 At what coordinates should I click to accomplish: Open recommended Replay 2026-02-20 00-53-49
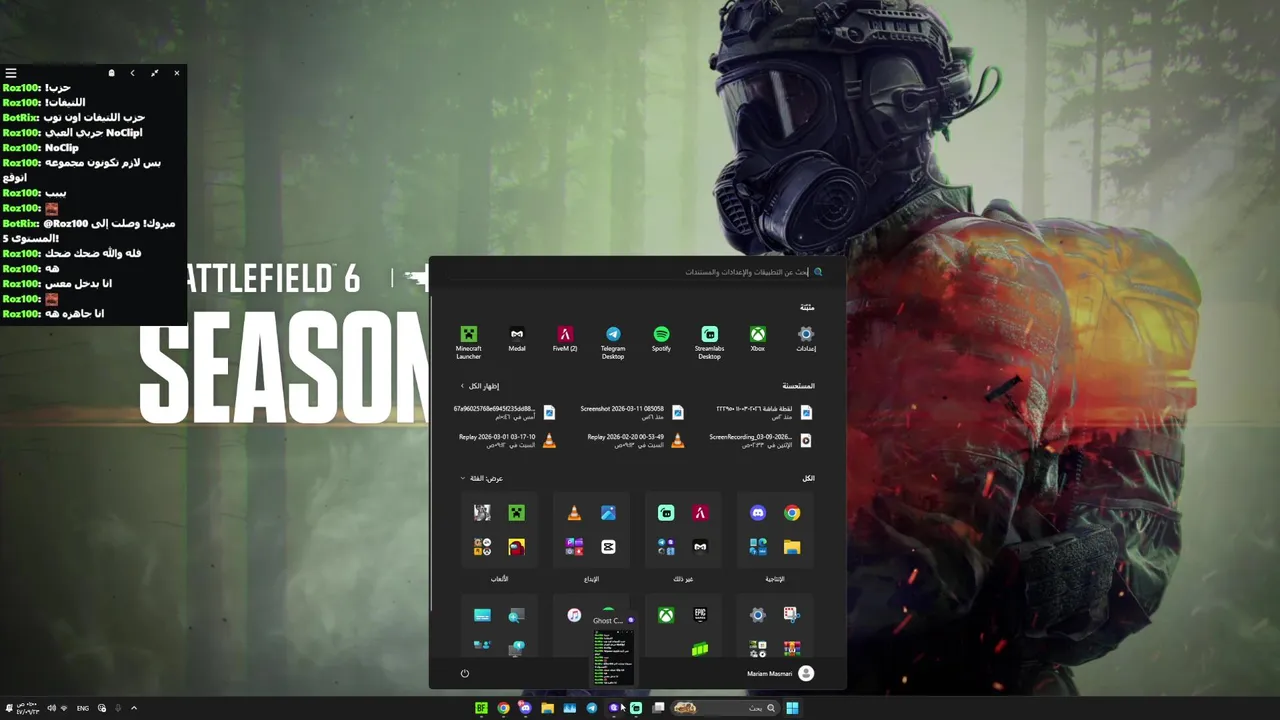[x=635, y=440]
